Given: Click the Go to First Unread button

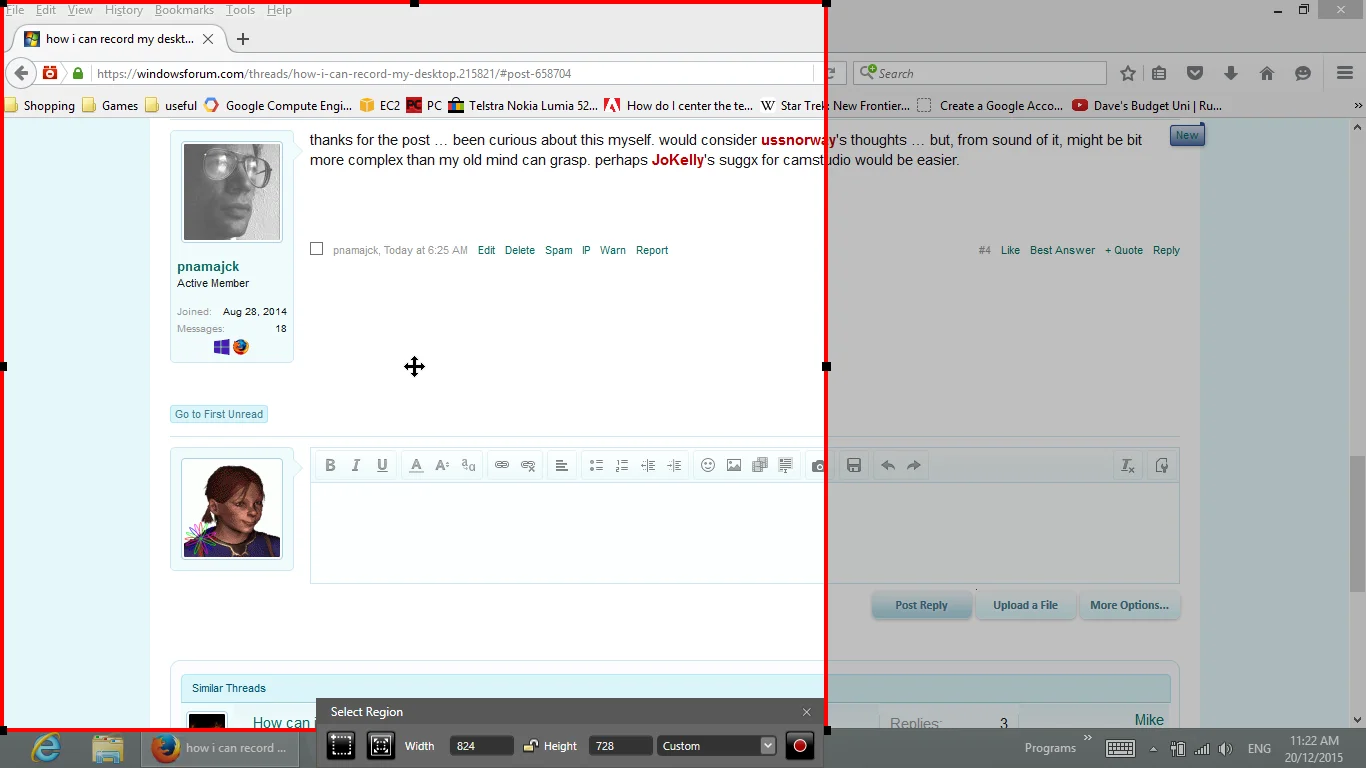Looking at the screenshot, I should coord(219,414).
